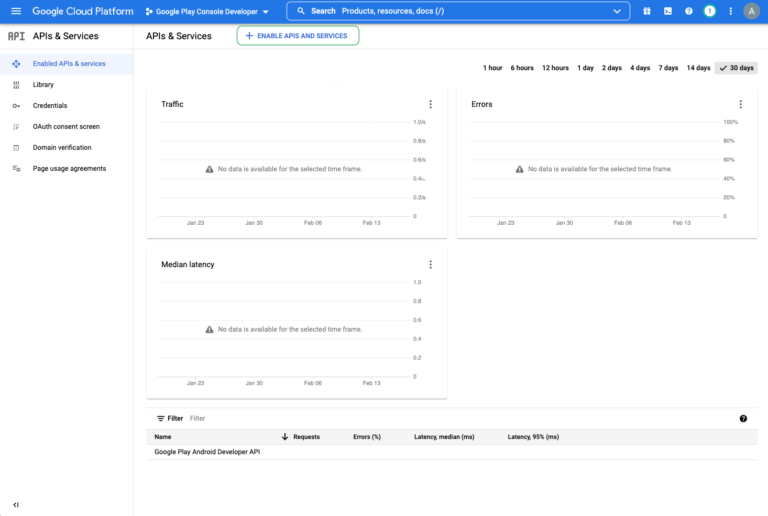
Task: Click the OAuth consent screen icon
Action: coord(16,126)
